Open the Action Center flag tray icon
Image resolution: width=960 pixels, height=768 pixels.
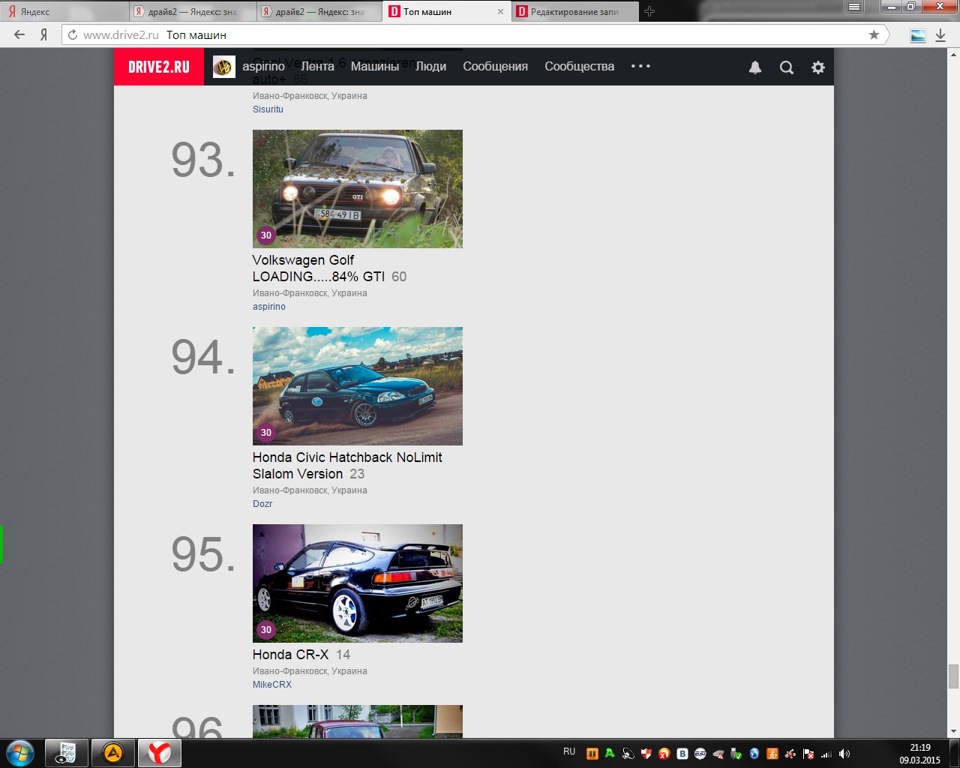(x=808, y=754)
